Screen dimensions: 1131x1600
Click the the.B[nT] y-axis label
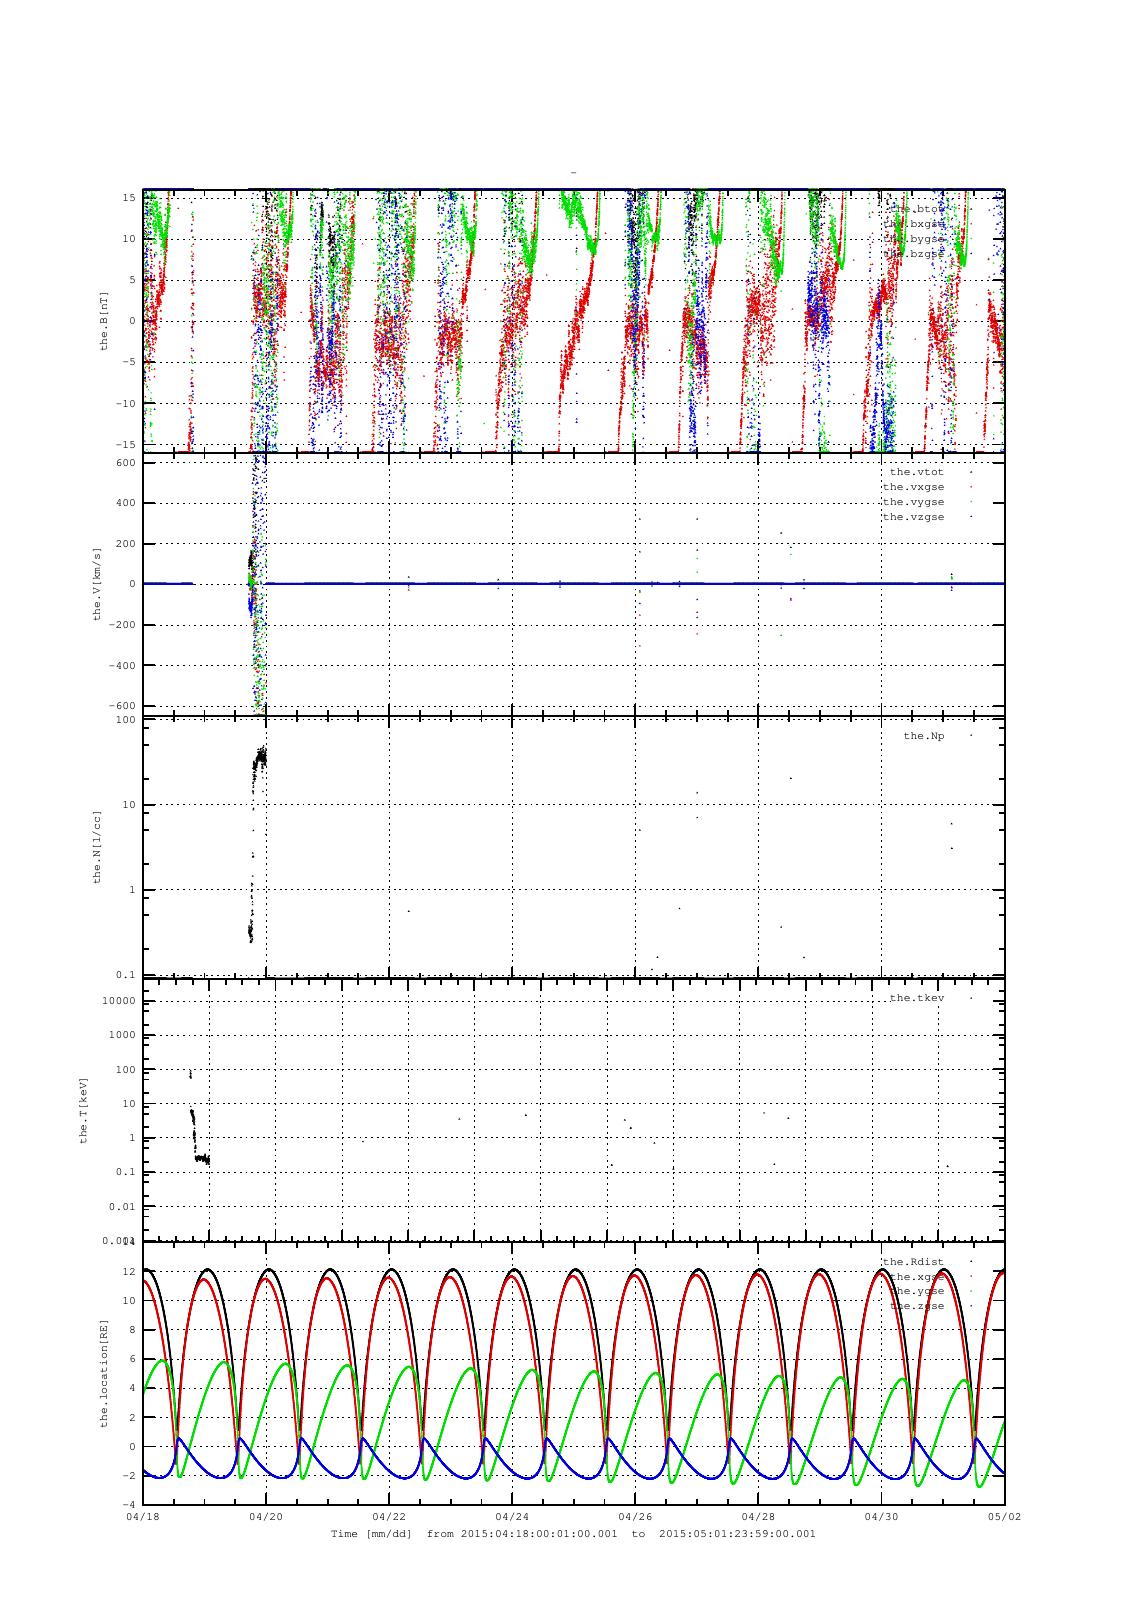[103, 320]
